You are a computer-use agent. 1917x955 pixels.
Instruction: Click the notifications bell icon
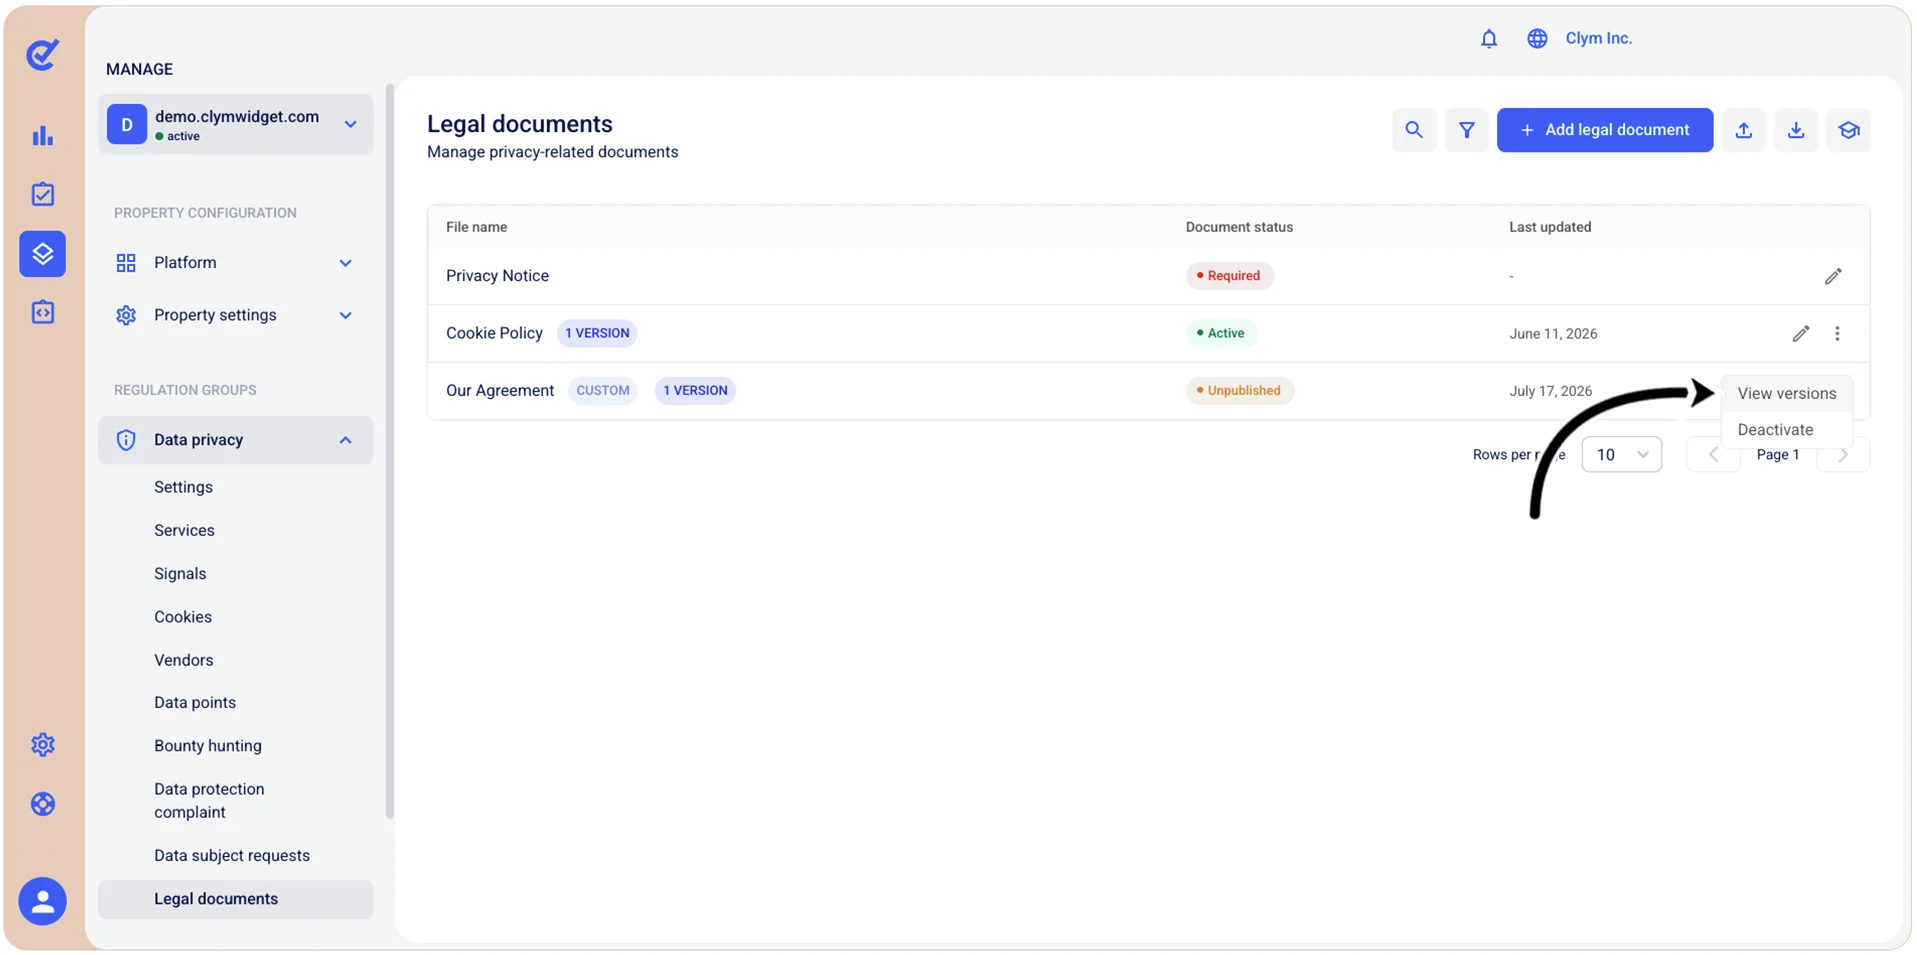1489,39
